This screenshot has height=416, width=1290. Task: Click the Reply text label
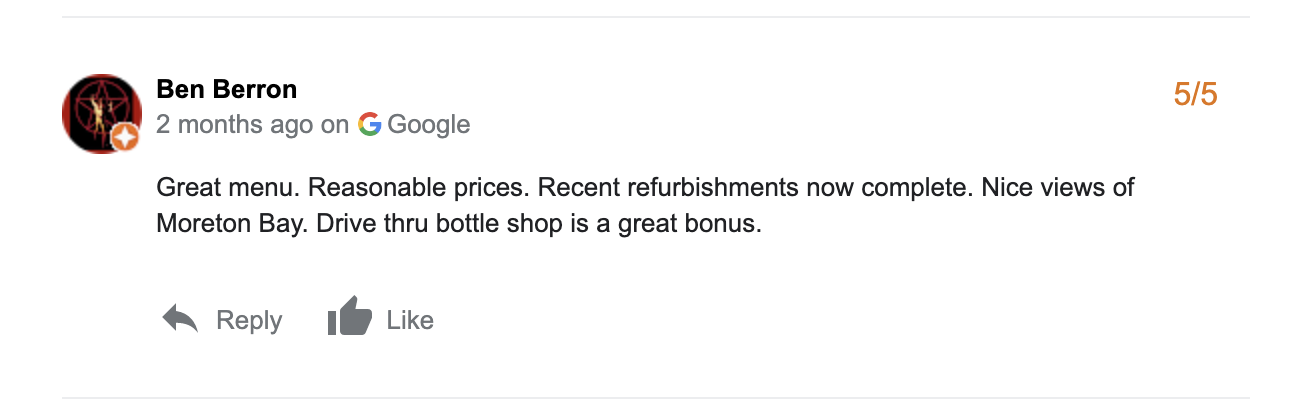(x=249, y=321)
